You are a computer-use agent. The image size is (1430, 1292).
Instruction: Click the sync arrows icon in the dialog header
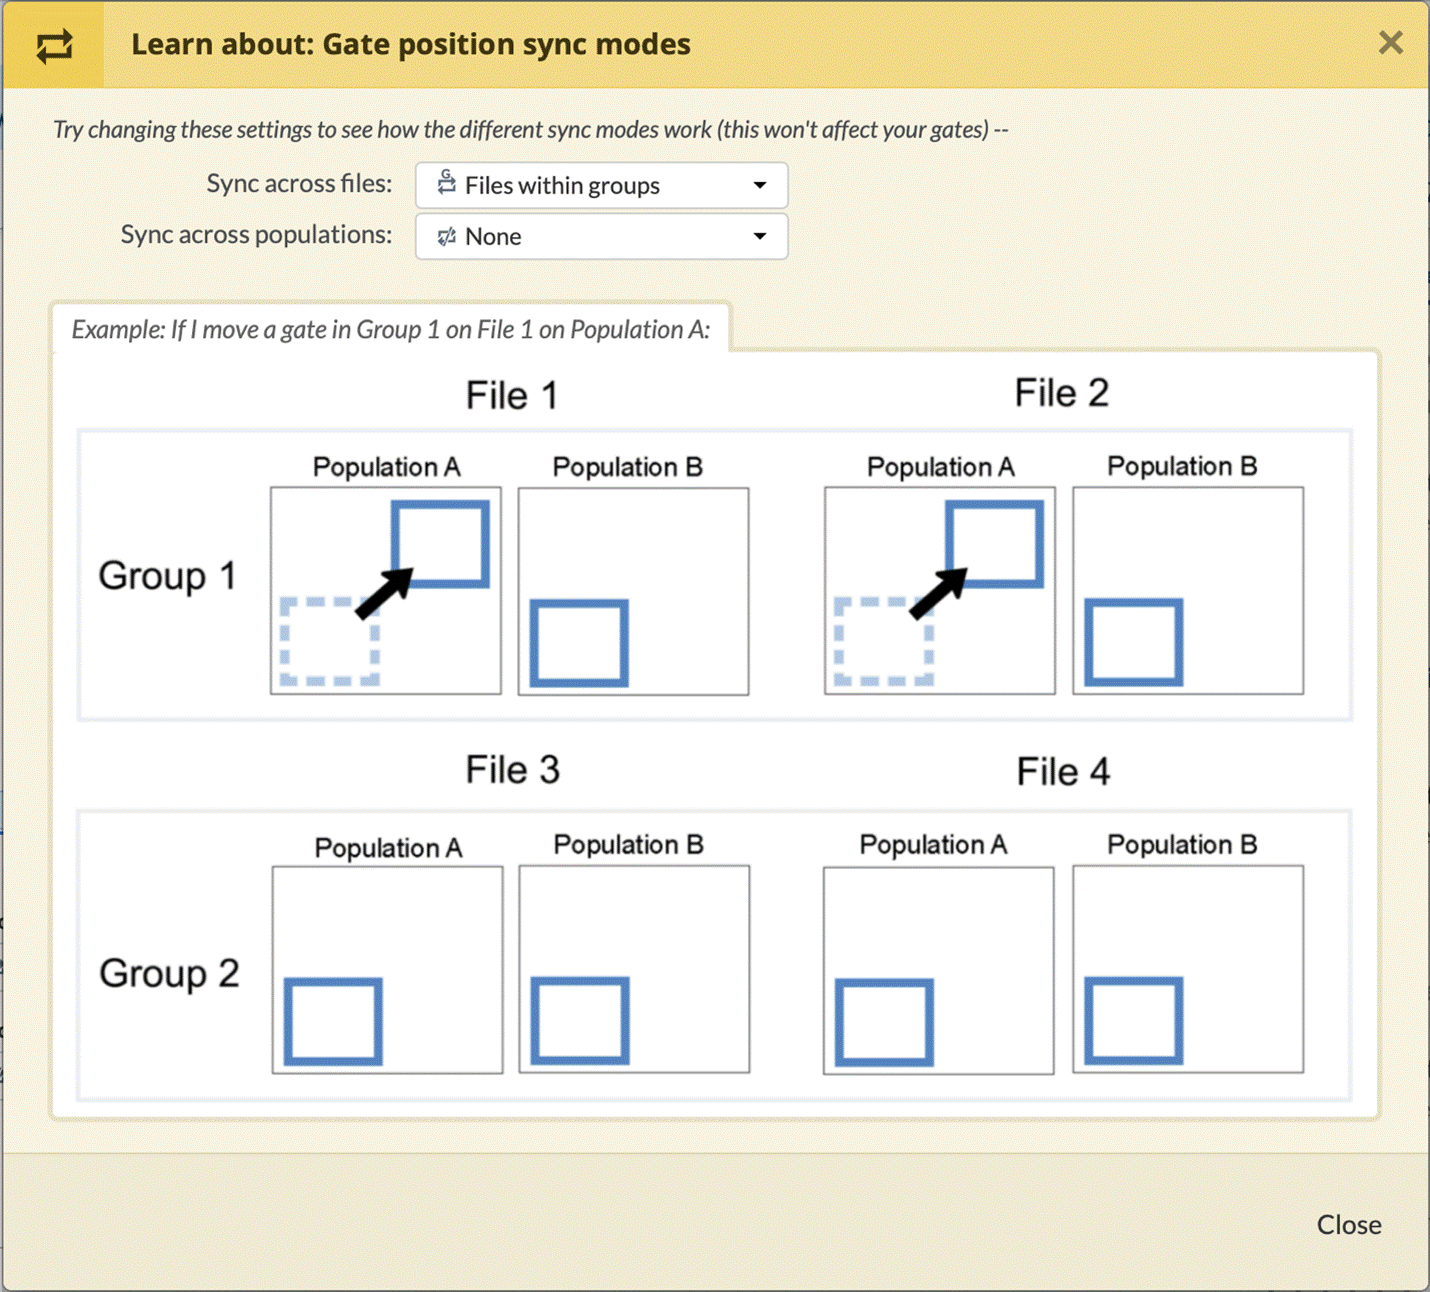(x=54, y=46)
